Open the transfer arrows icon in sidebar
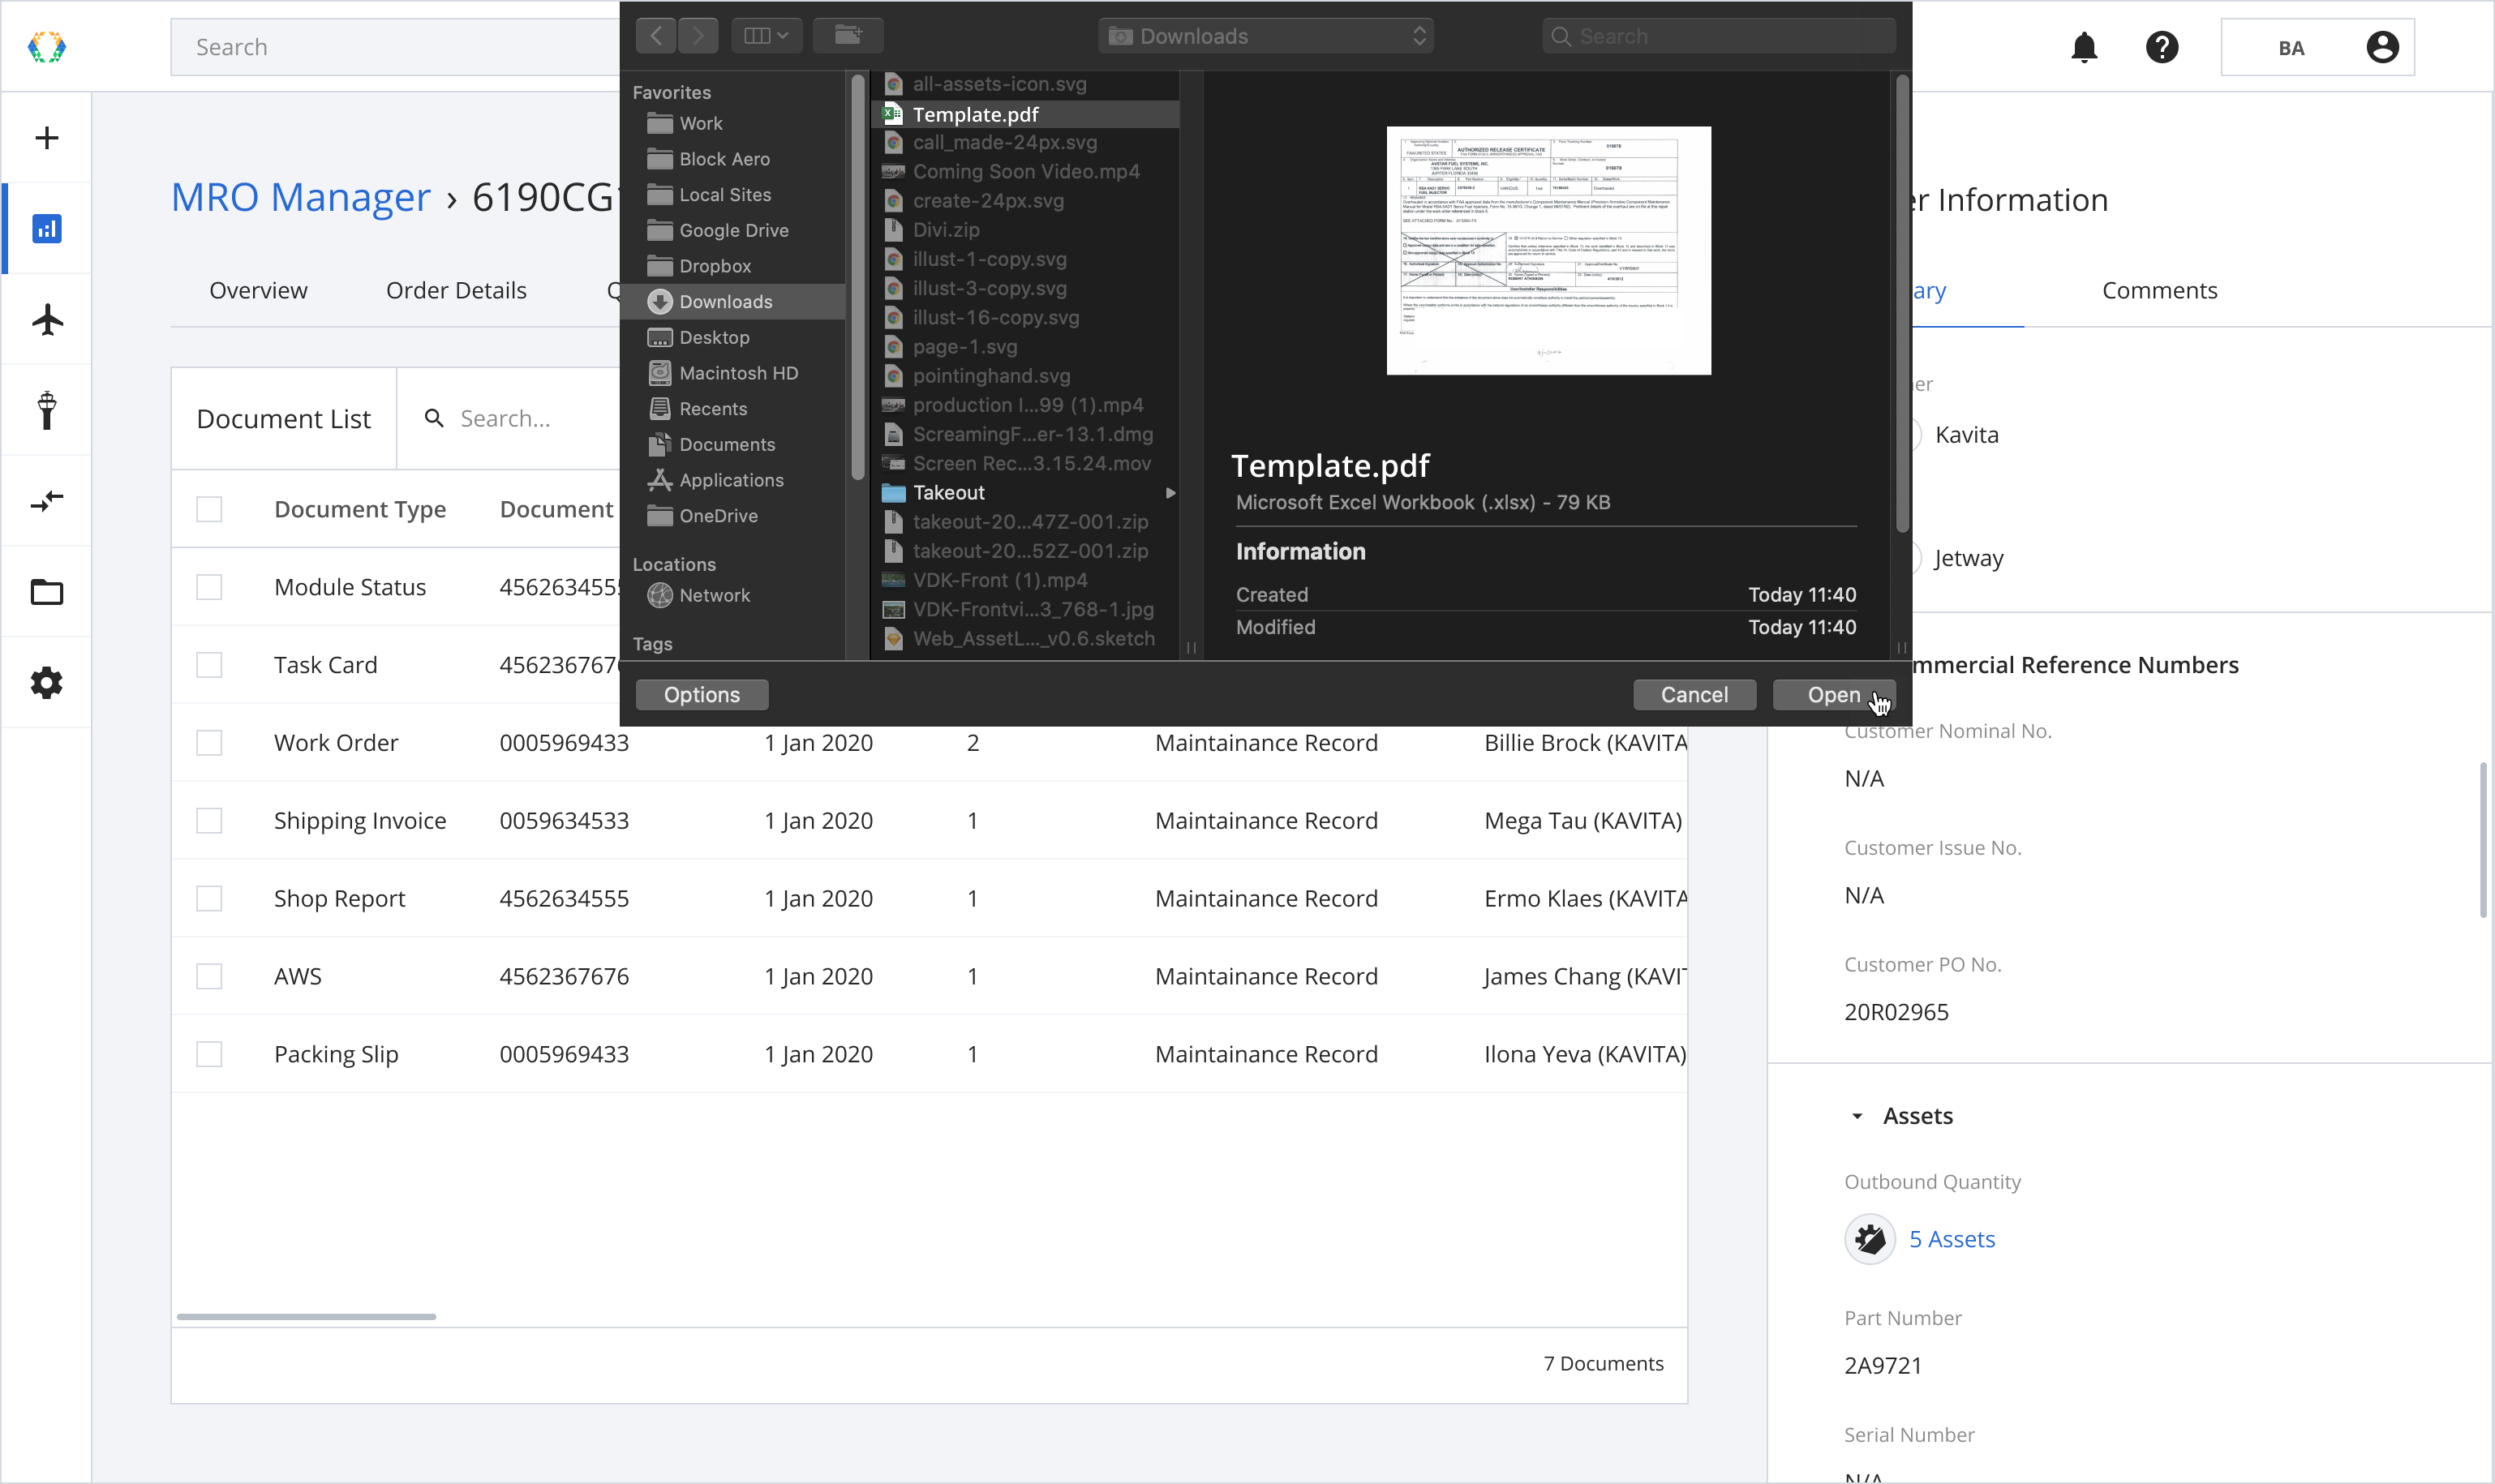2495x1484 pixels. click(x=46, y=501)
